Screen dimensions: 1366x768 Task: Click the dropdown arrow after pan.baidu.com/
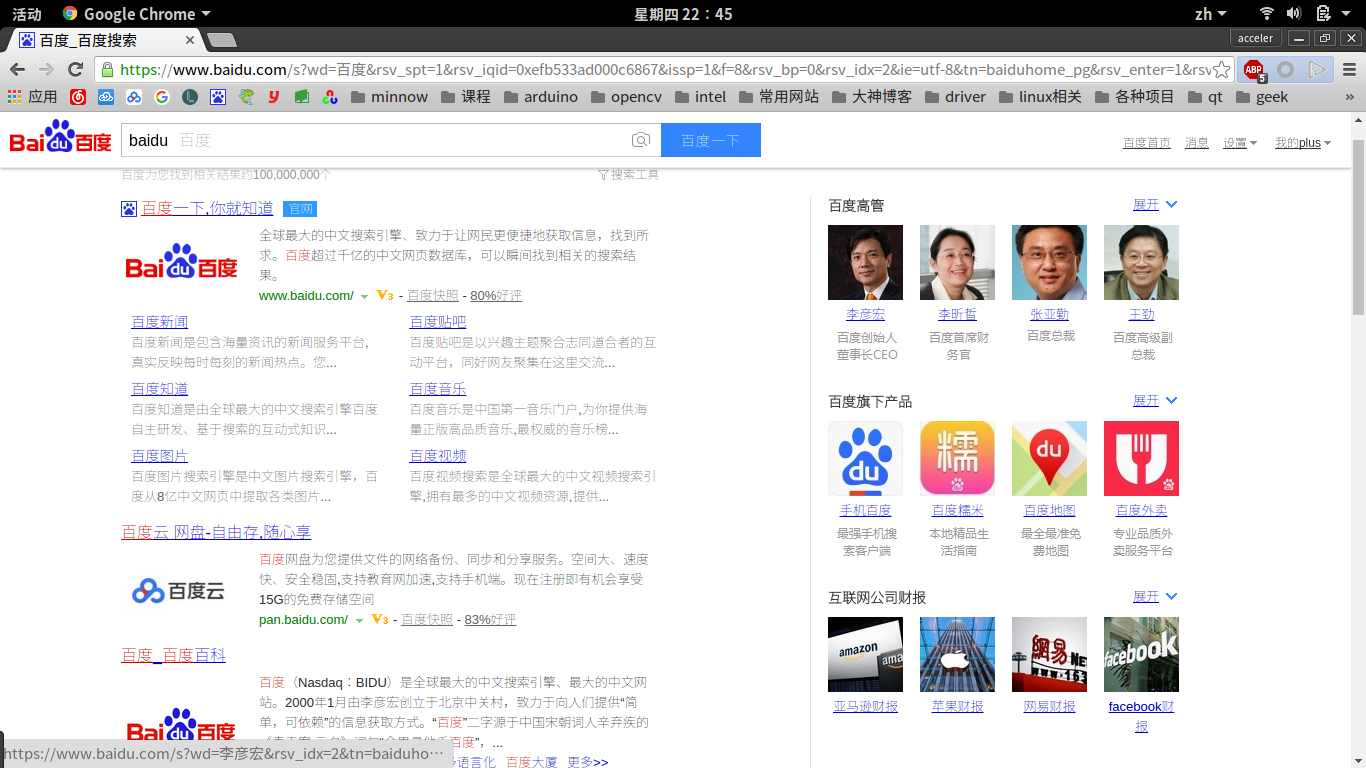(359, 621)
